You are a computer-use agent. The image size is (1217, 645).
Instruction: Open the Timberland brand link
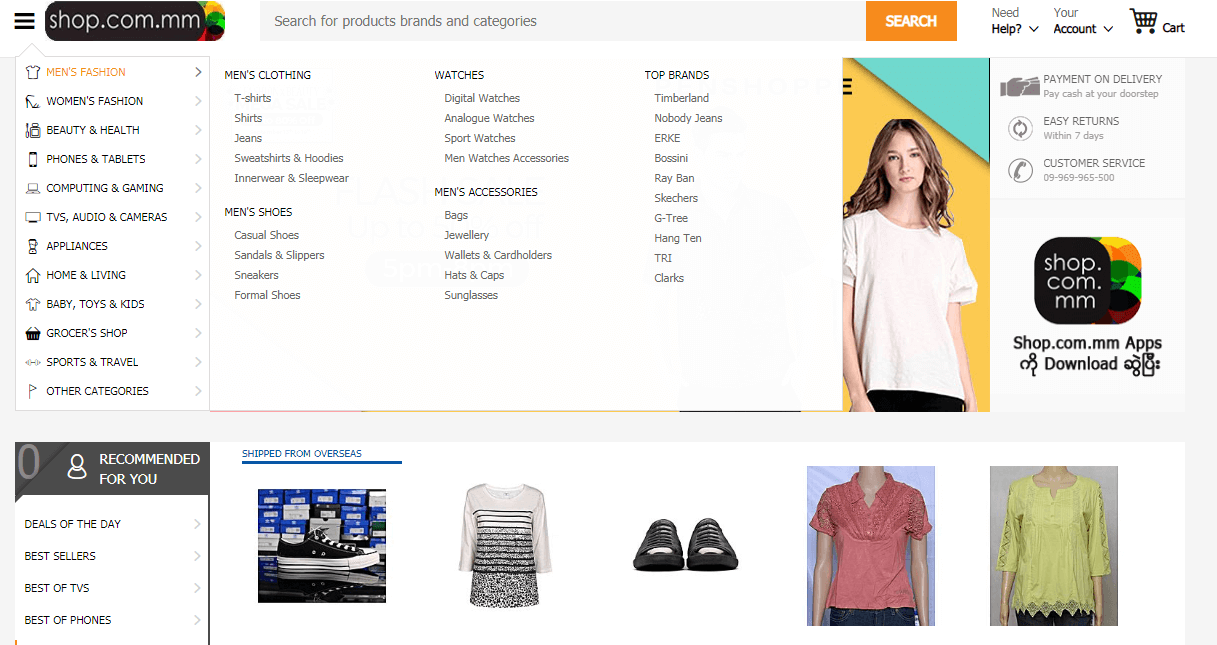click(681, 98)
